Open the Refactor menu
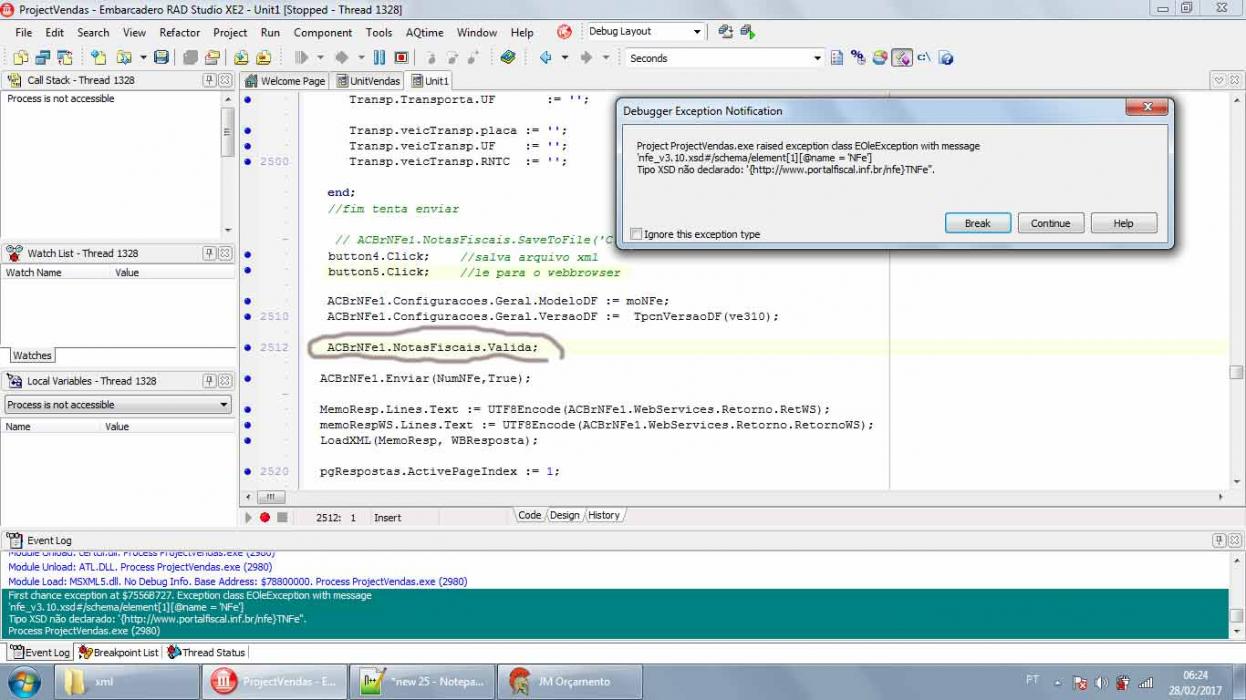The width and height of the screenshot is (1246, 700). coord(180,32)
